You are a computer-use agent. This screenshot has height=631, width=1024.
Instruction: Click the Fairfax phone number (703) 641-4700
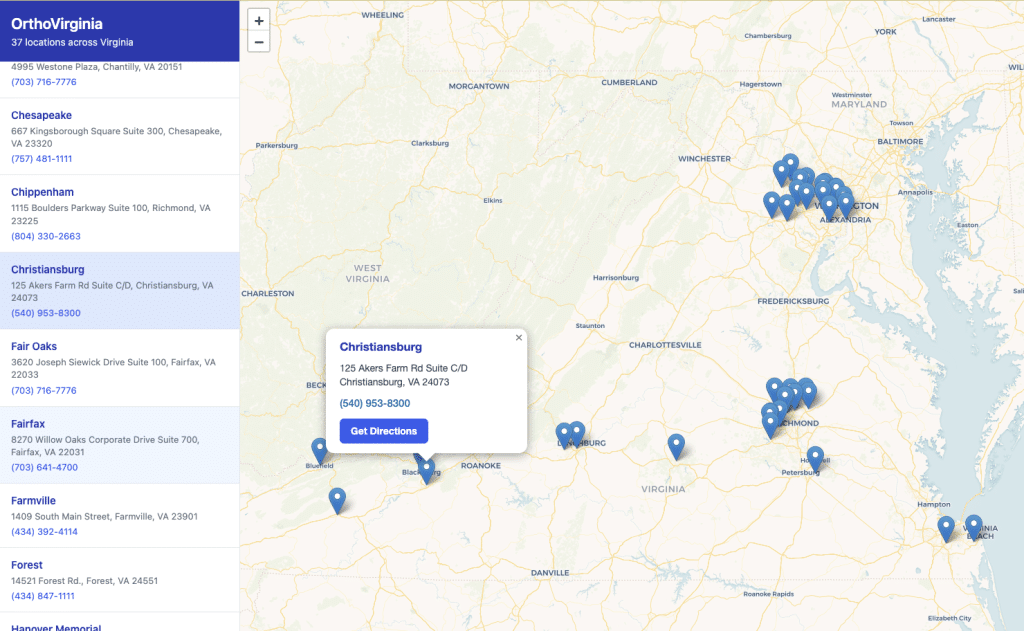tap(44, 467)
